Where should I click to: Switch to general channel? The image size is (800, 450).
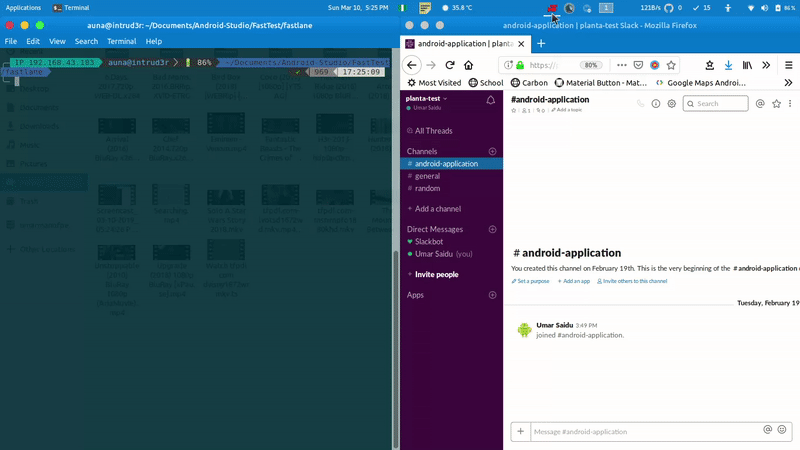pyautogui.click(x=427, y=176)
